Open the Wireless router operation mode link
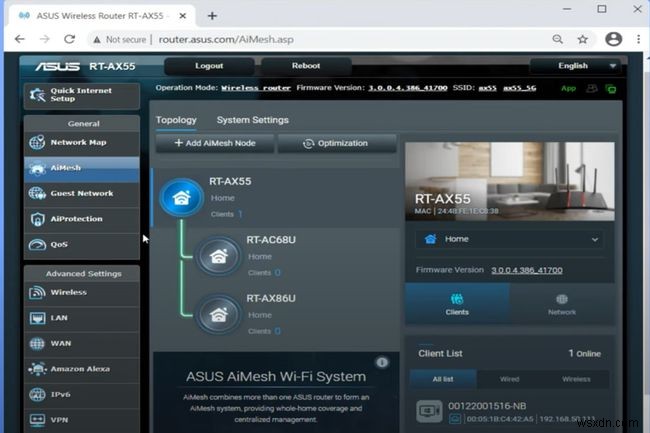This screenshot has height=433, width=650. [256, 88]
